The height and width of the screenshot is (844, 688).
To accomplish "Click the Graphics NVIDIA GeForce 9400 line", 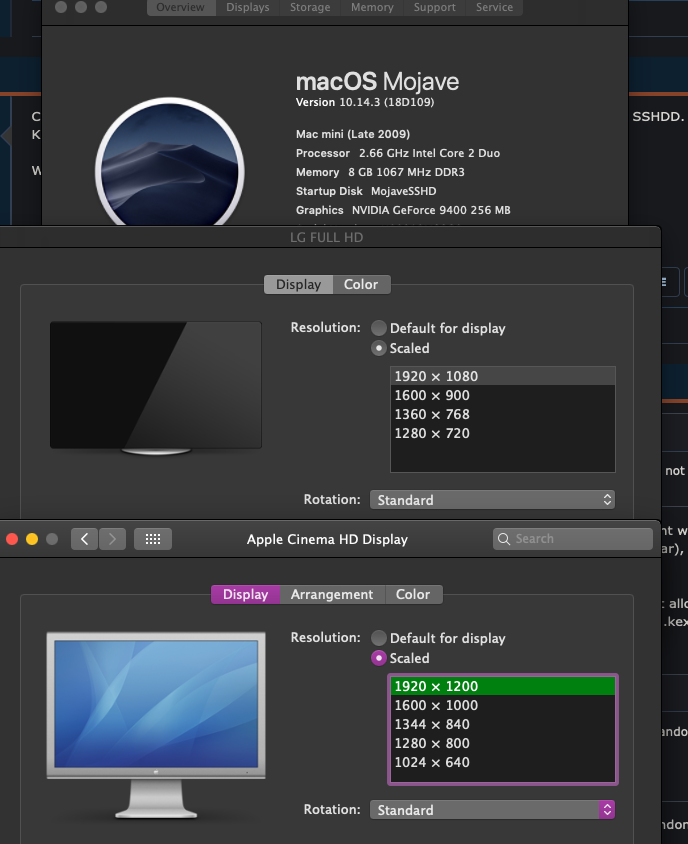I will point(403,210).
